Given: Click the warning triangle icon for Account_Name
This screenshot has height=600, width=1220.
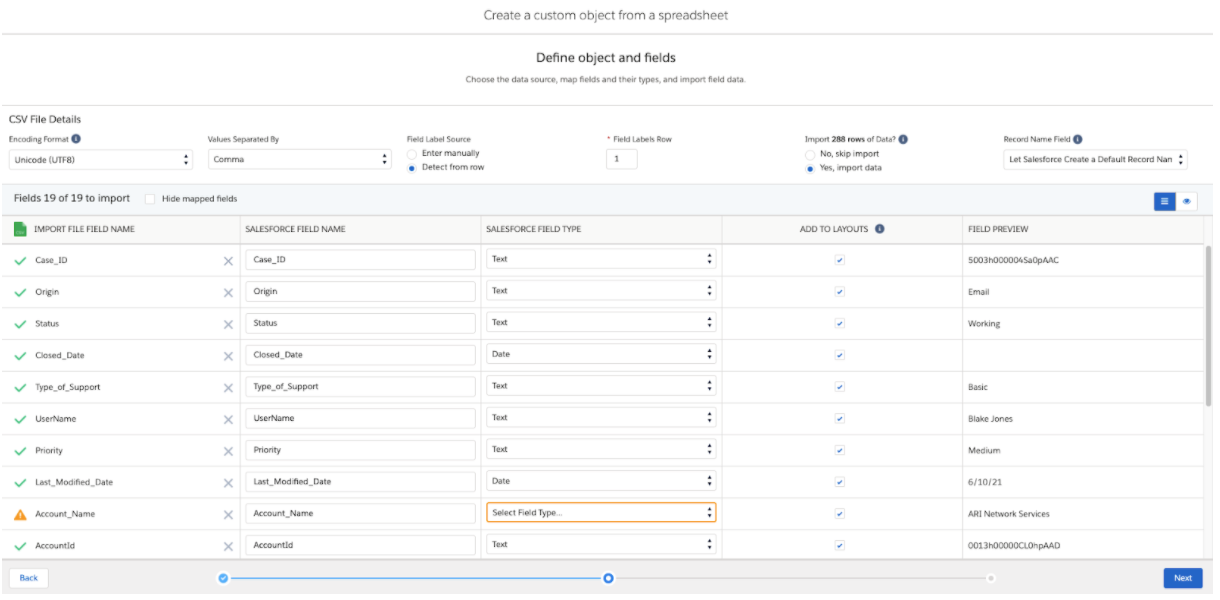Looking at the screenshot, I should coord(20,515).
